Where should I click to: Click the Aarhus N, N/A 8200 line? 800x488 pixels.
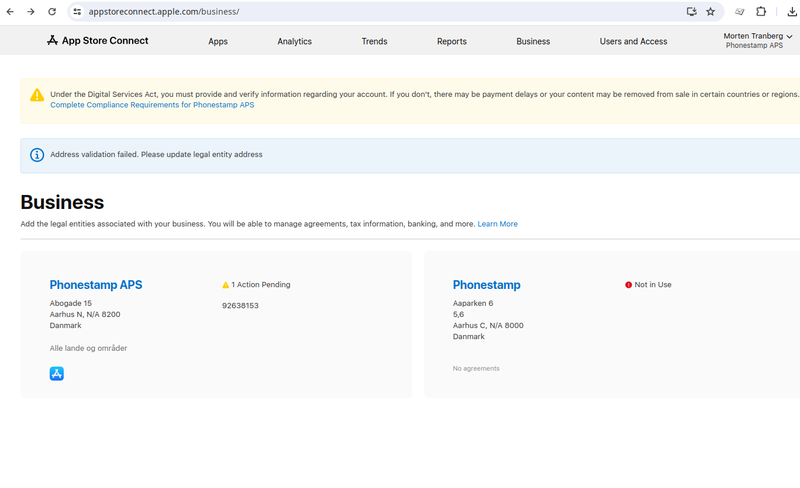[85, 314]
